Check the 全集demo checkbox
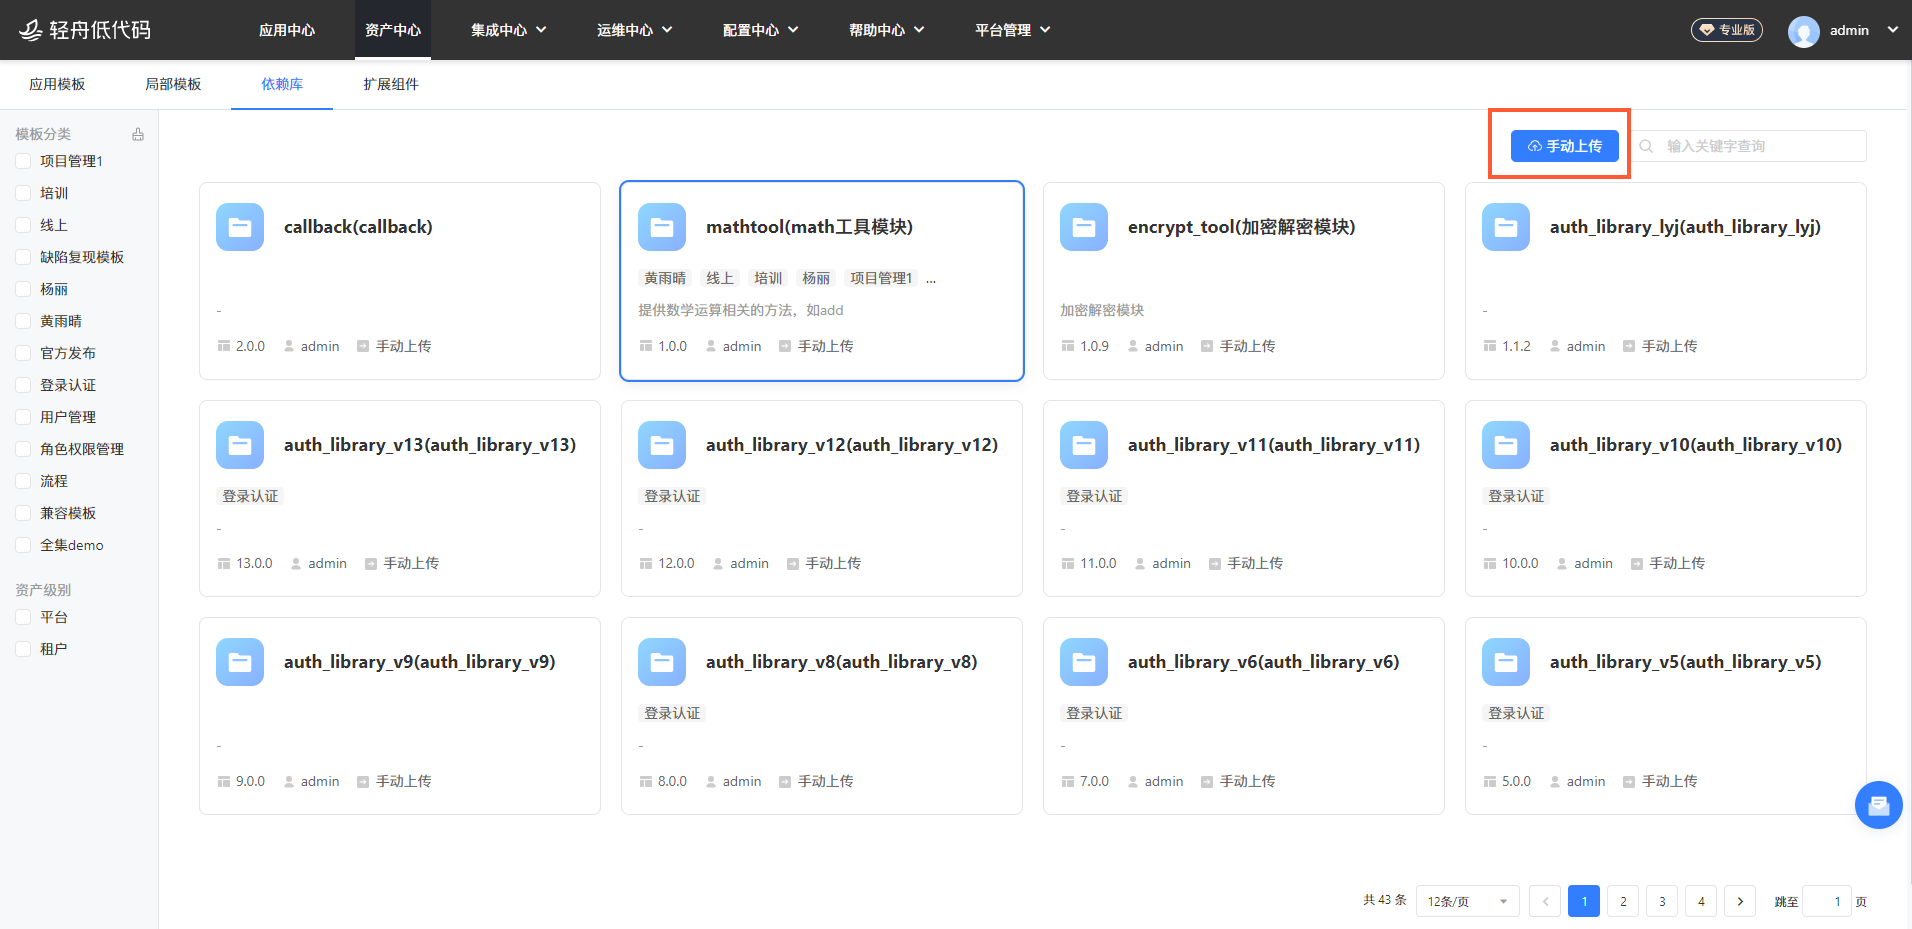This screenshot has width=1912, height=929. click(23, 545)
